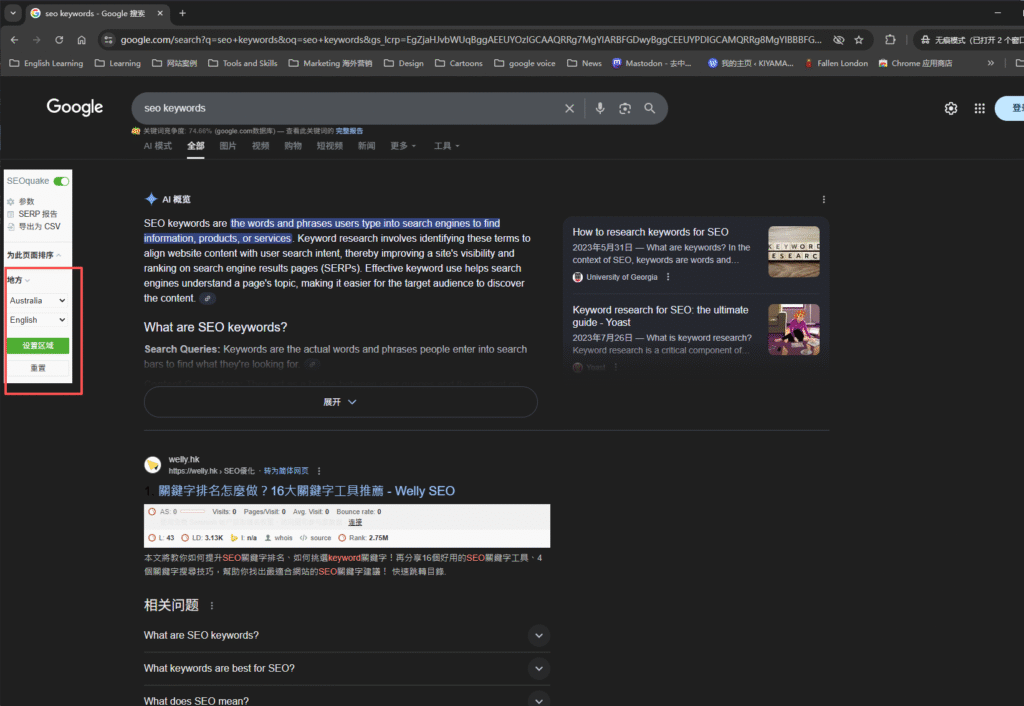Click the green 设置区域 button
The height and width of the screenshot is (706, 1024).
tap(38, 346)
